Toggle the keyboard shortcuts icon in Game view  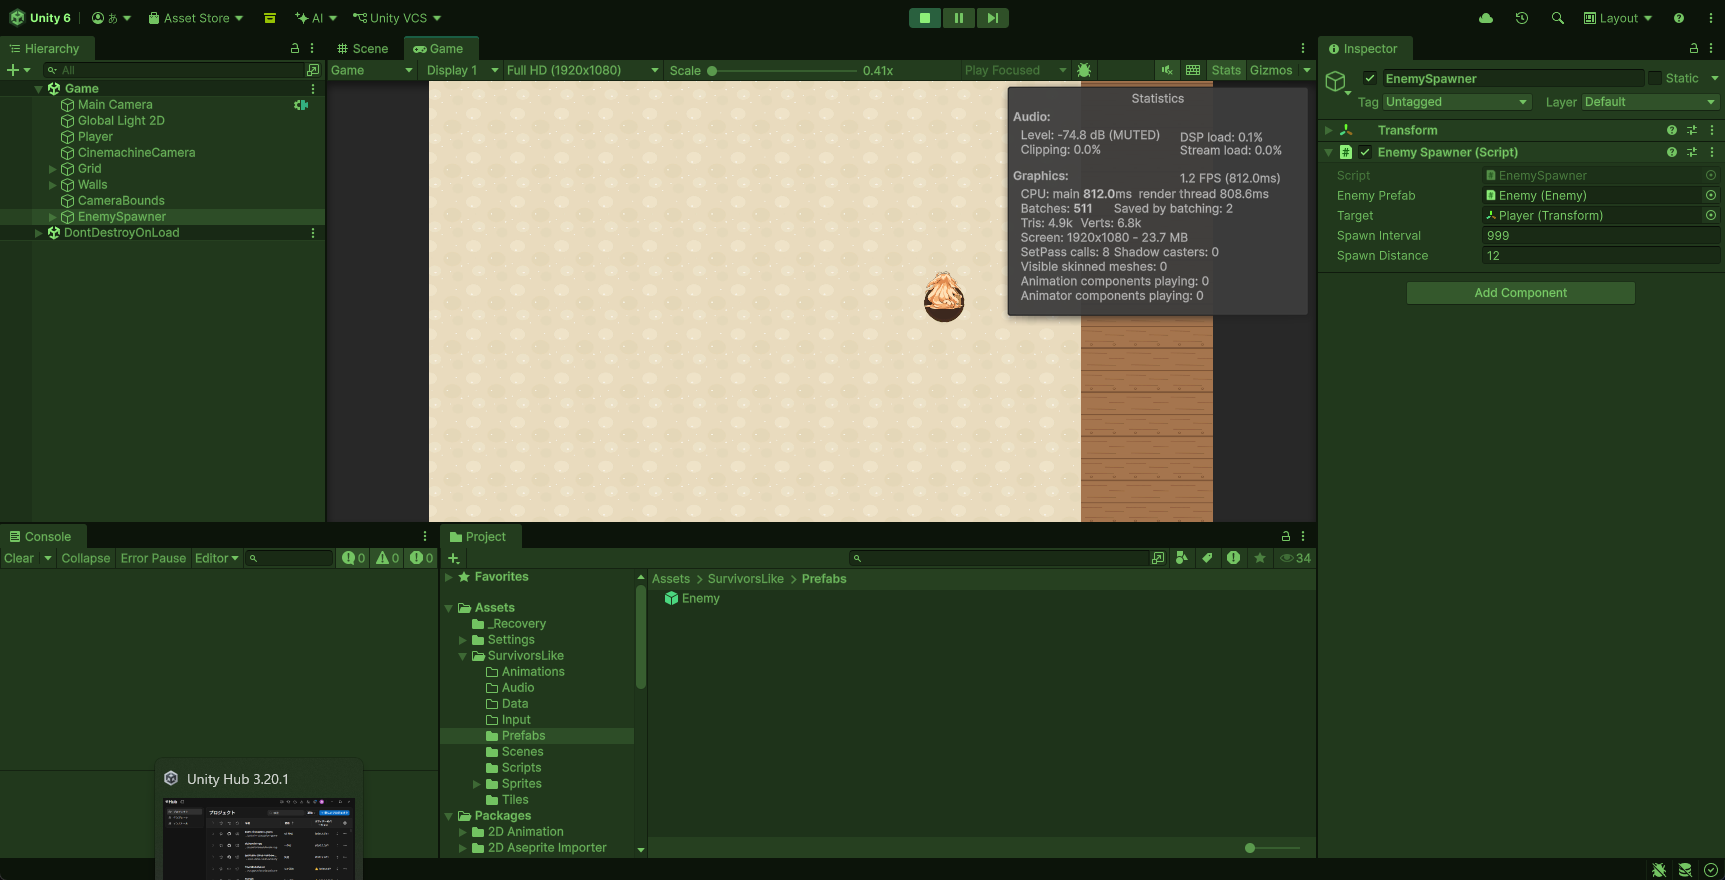(x=1193, y=70)
